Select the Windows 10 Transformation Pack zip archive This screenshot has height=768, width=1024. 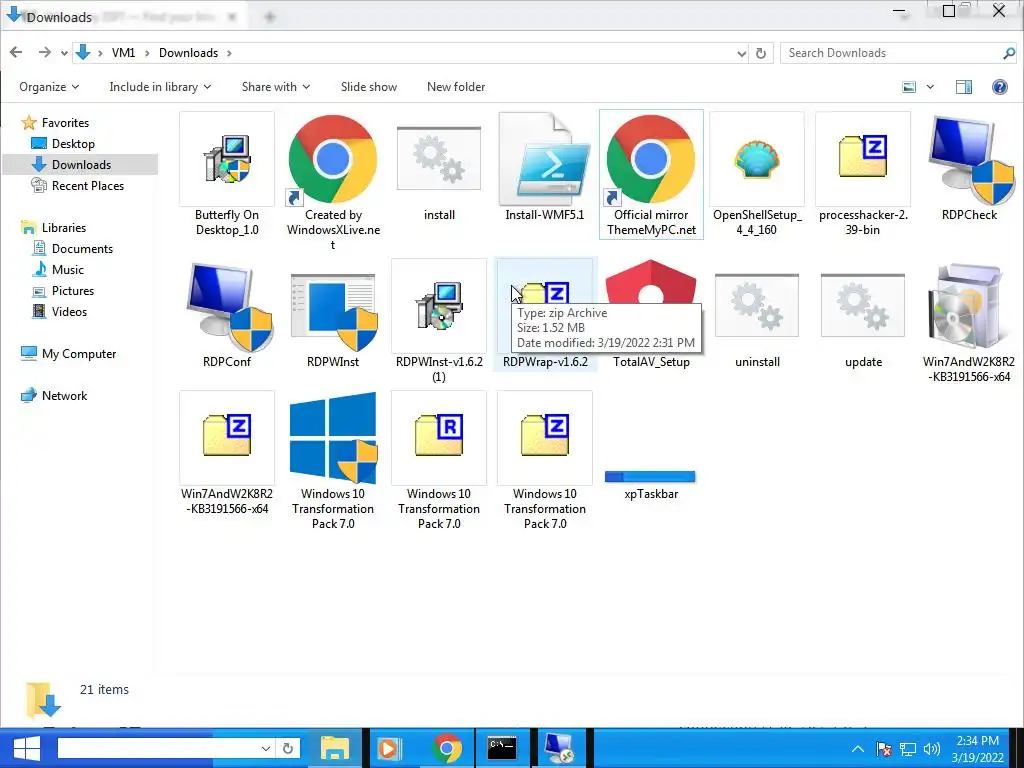tap(545, 438)
